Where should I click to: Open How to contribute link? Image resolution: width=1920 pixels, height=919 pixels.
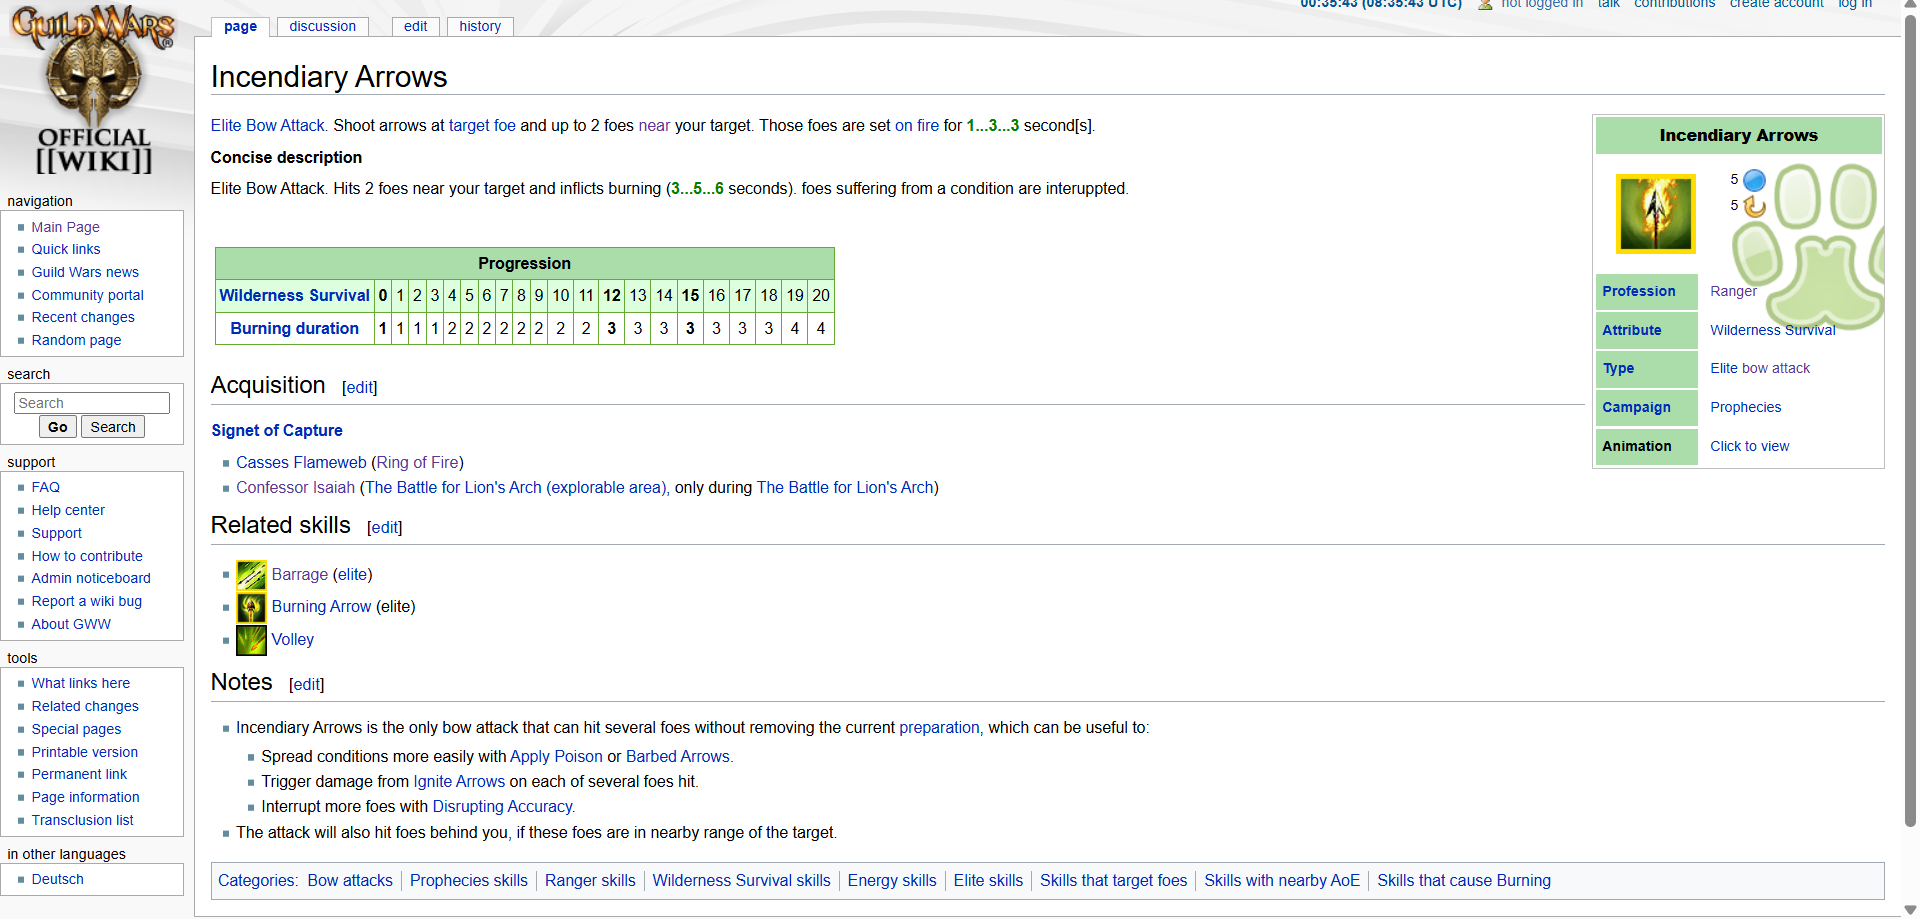86,556
